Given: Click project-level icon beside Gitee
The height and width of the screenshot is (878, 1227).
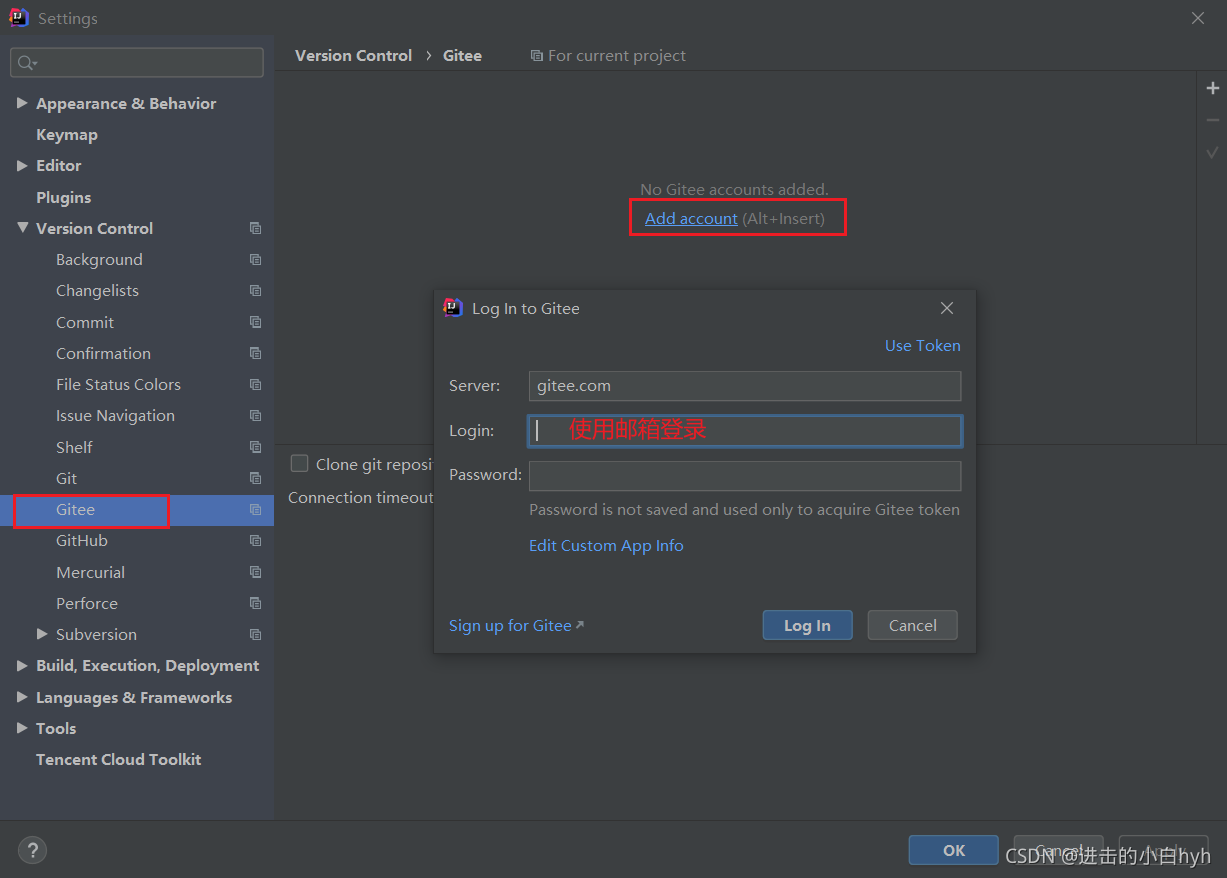Looking at the screenshot, I should click(256, 510).
